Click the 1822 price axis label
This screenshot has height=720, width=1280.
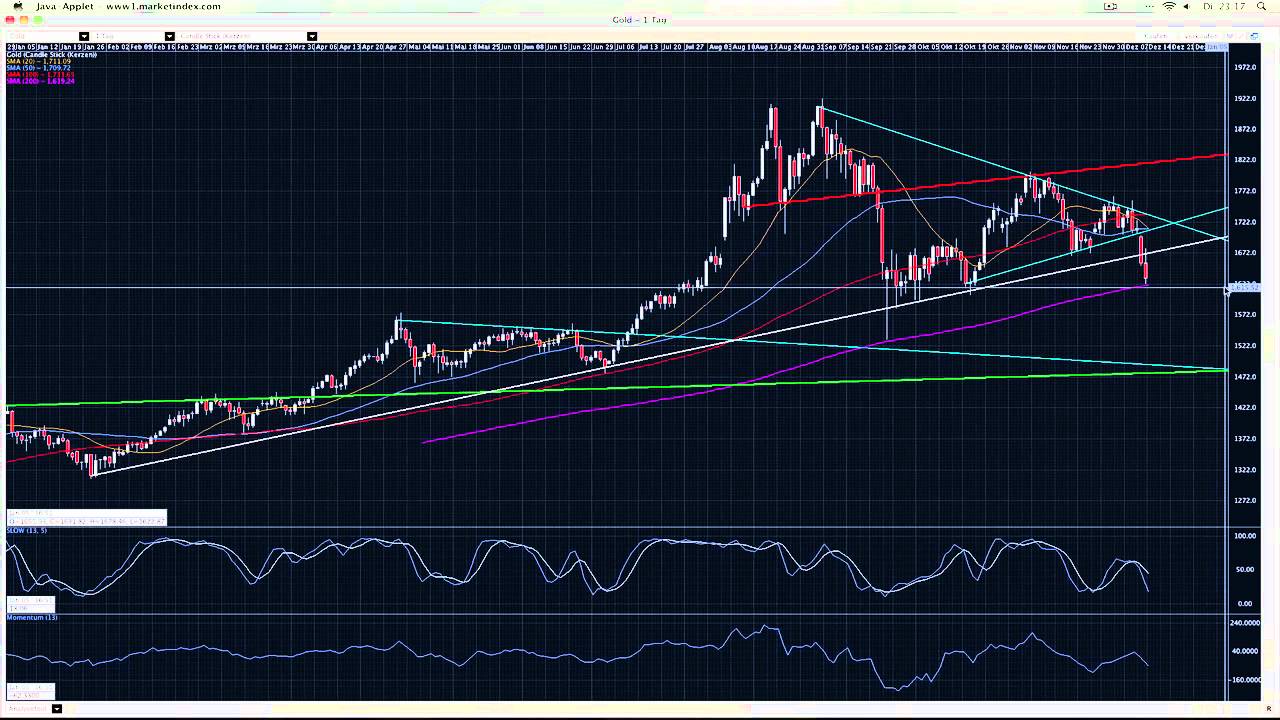click(1245, 160)
